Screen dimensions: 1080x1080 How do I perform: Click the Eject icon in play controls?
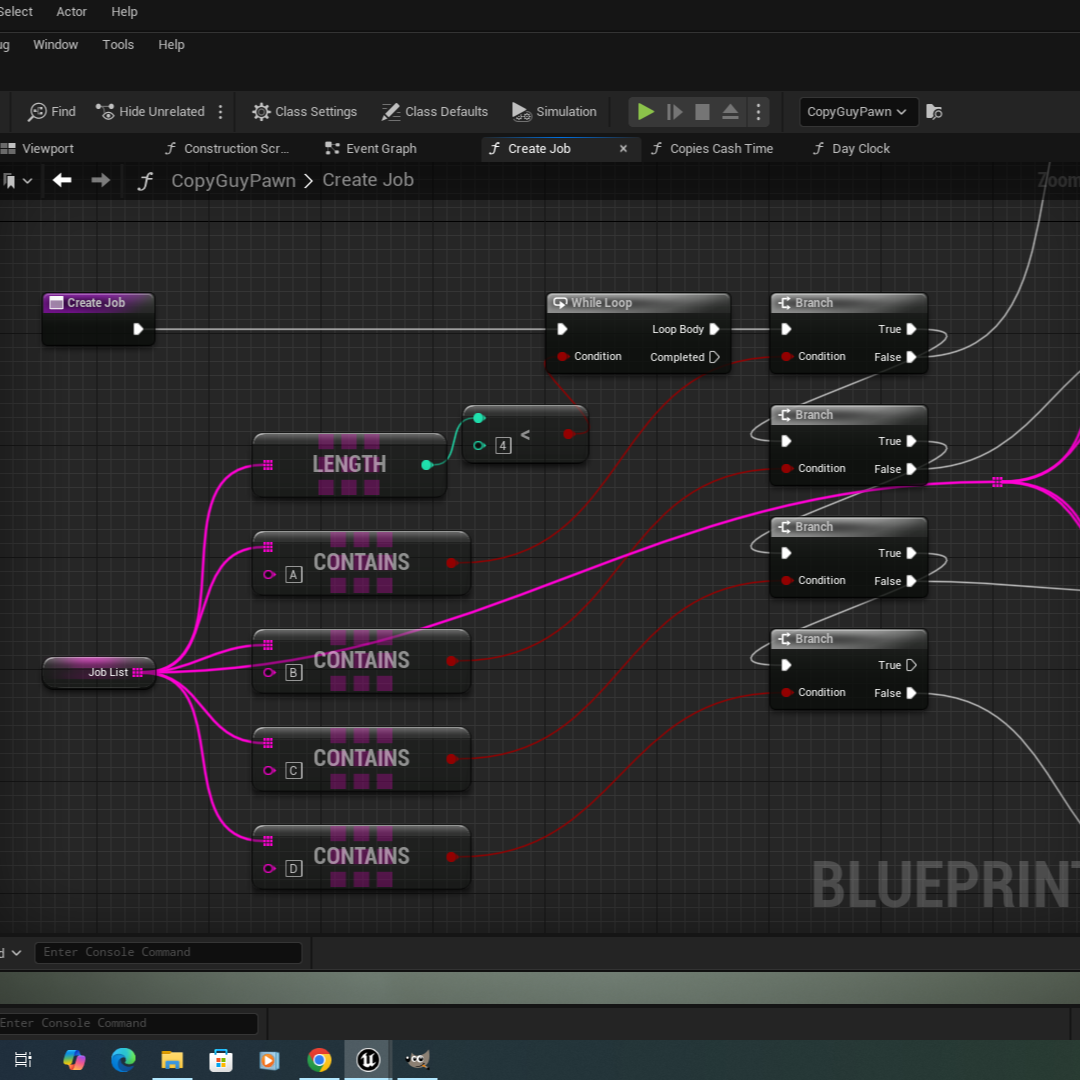point(730,112)
